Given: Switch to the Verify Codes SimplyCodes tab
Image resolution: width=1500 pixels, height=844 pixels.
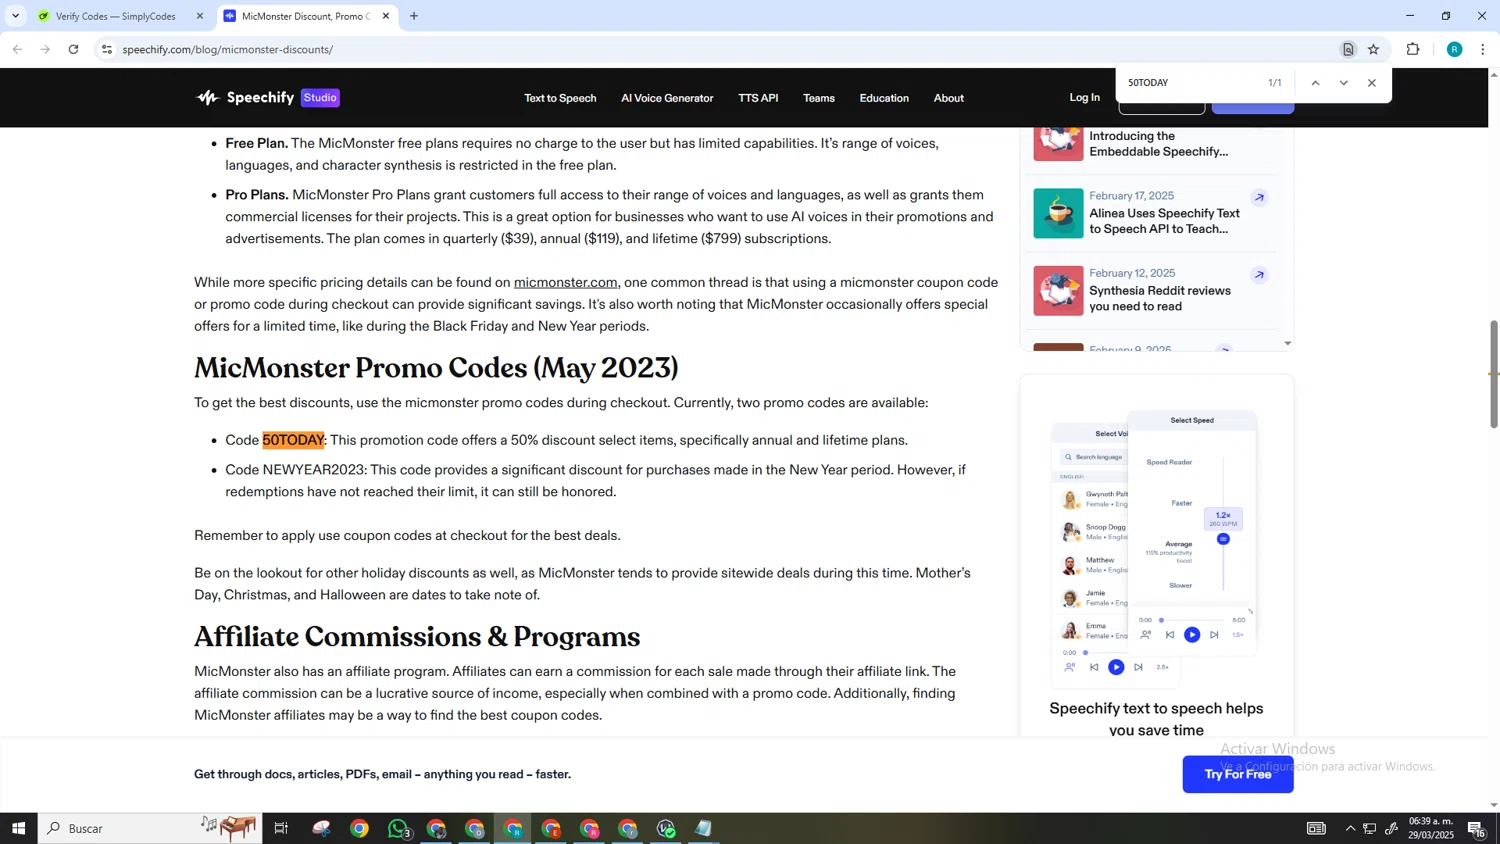Looking at the screenshot, I should point(120,16).
